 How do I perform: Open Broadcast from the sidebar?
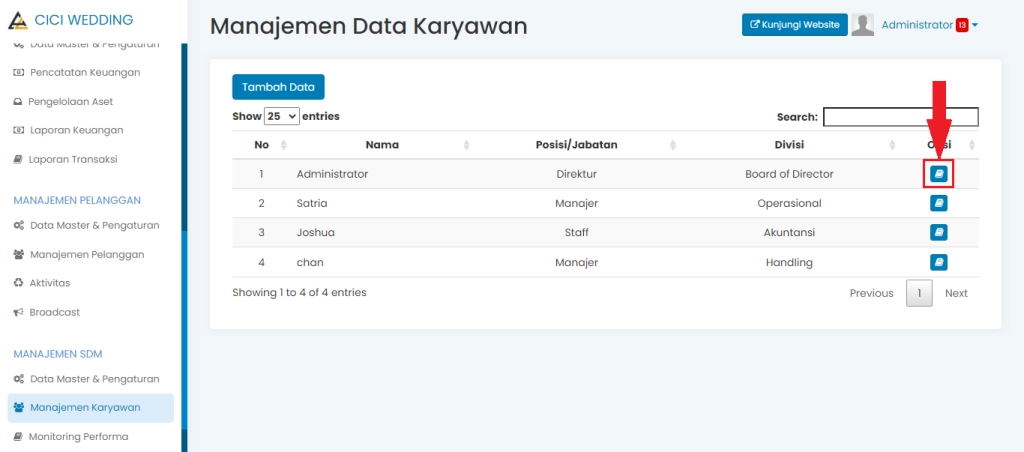pyautogui.click(x=54, y=312)
